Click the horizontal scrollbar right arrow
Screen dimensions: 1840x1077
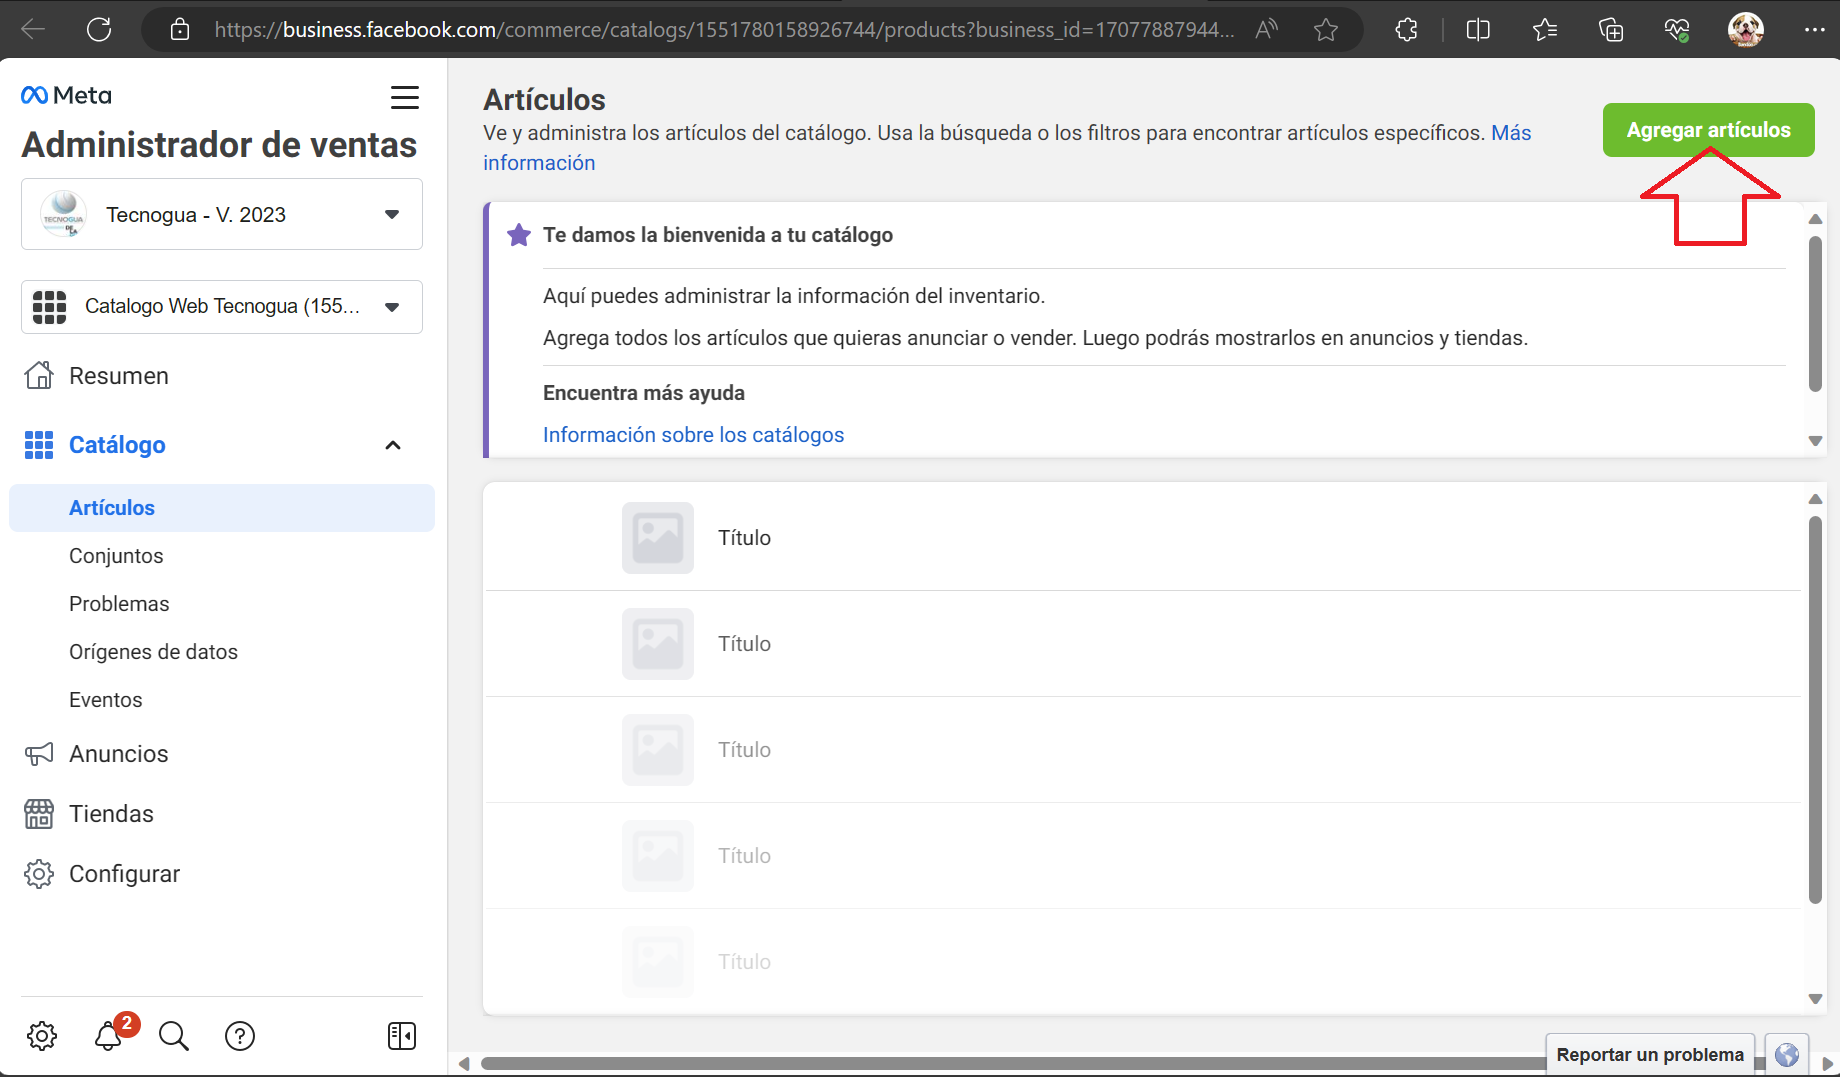[1828, 1063]
